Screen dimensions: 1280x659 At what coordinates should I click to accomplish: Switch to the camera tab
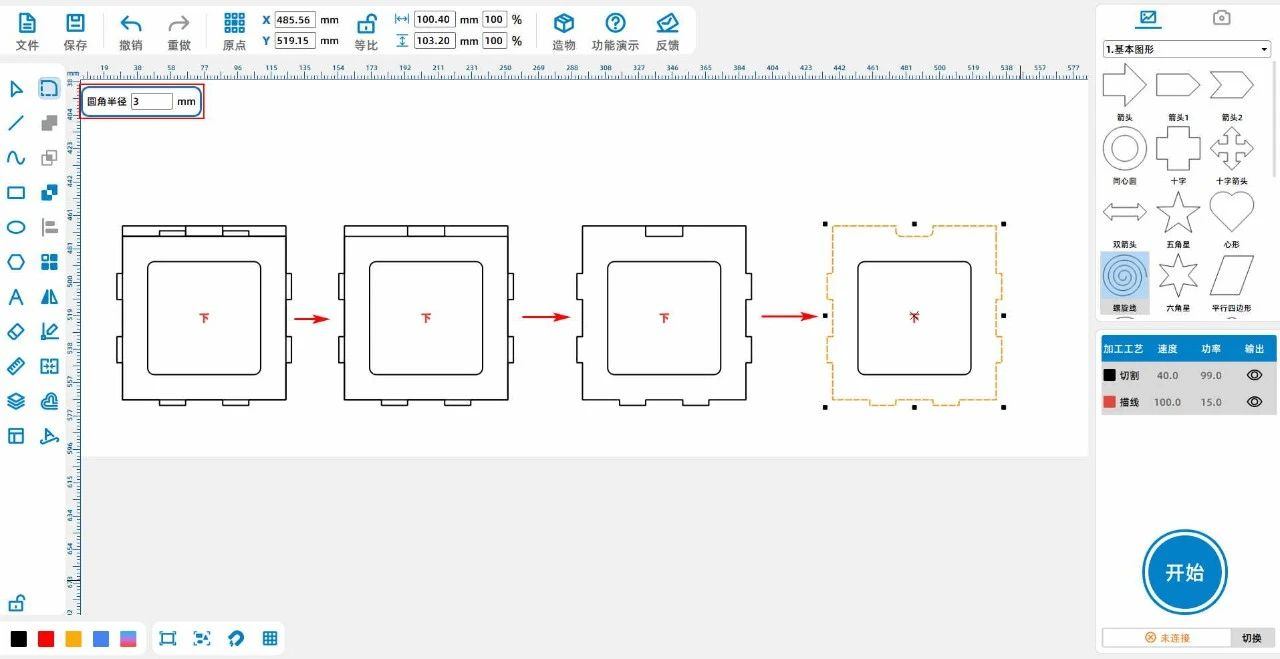point(1221,17)
